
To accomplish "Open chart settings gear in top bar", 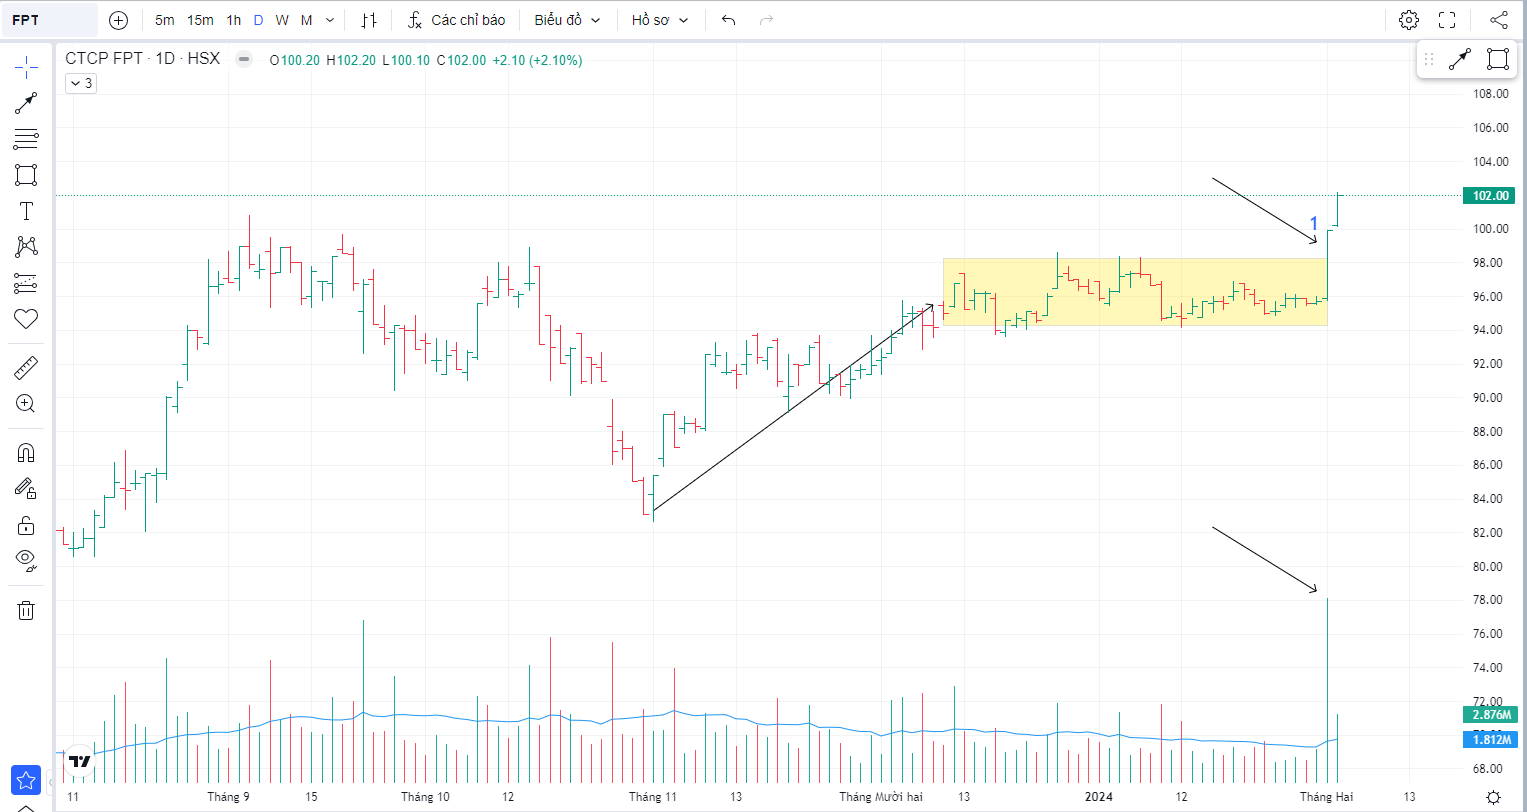I will (x=1409, y=20).
